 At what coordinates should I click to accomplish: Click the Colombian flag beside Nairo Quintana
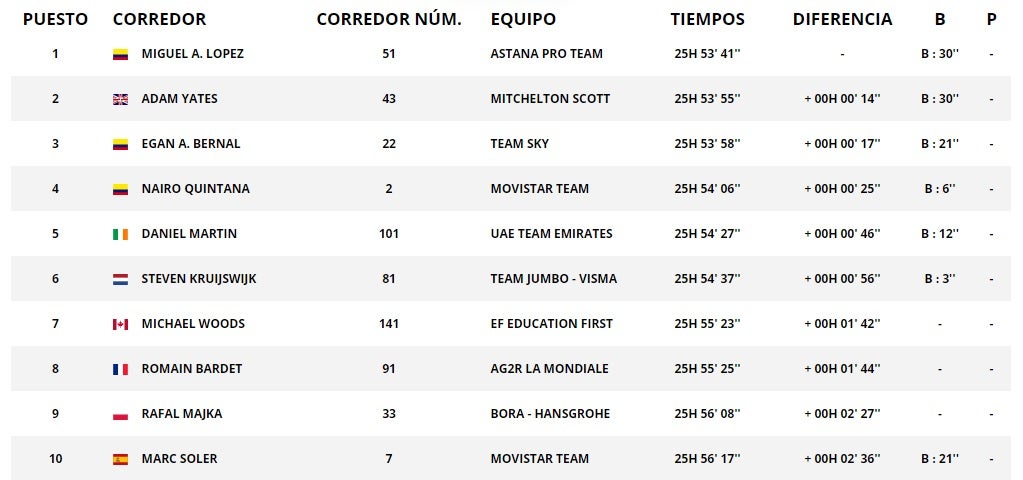click(x=120, y=189)
